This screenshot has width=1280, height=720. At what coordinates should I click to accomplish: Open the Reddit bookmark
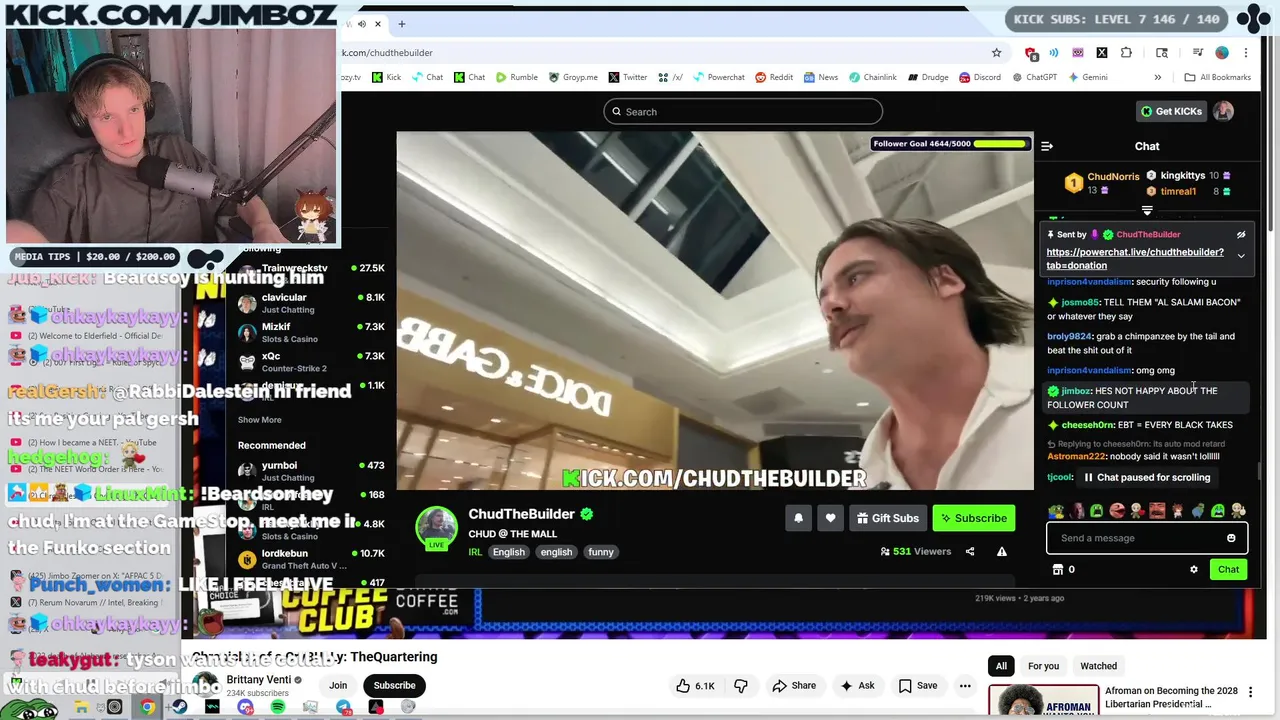(x=774, y=77)
